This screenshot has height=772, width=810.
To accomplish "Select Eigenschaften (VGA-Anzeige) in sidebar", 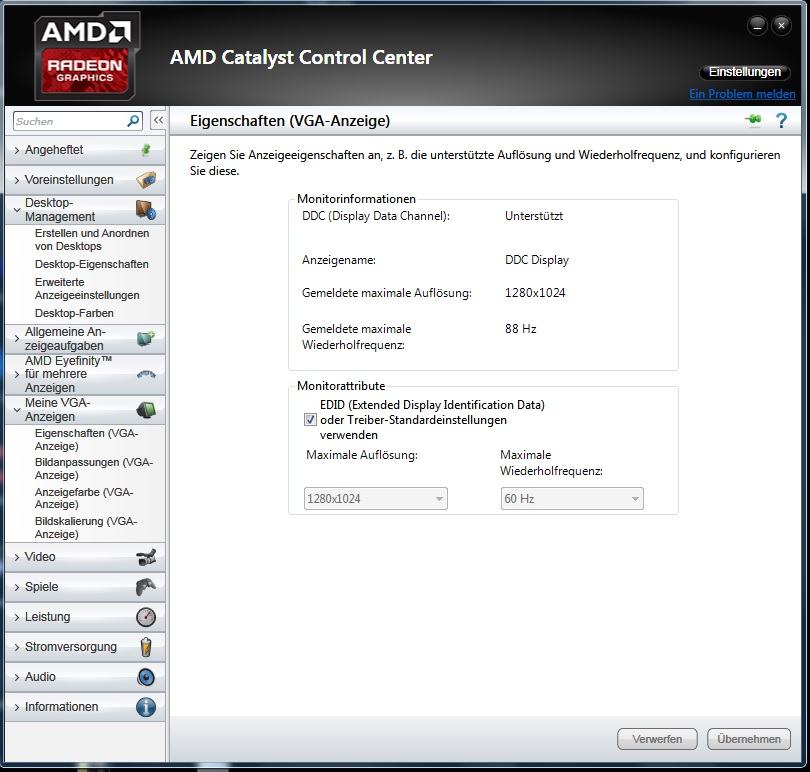I will (x=86, y=440).
